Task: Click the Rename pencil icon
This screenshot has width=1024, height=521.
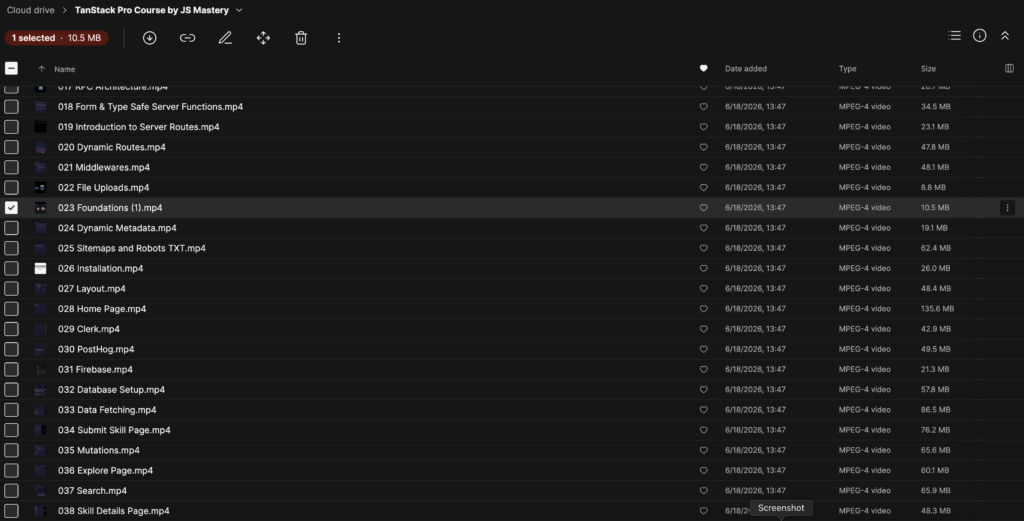Action: click(225, 38)
